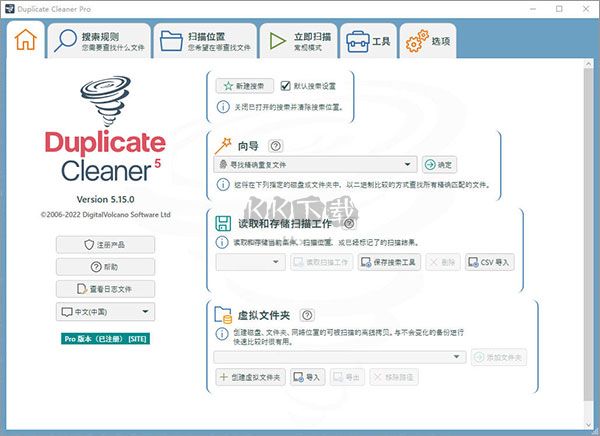Open the 扫描位置 tab

pos(205,41)
